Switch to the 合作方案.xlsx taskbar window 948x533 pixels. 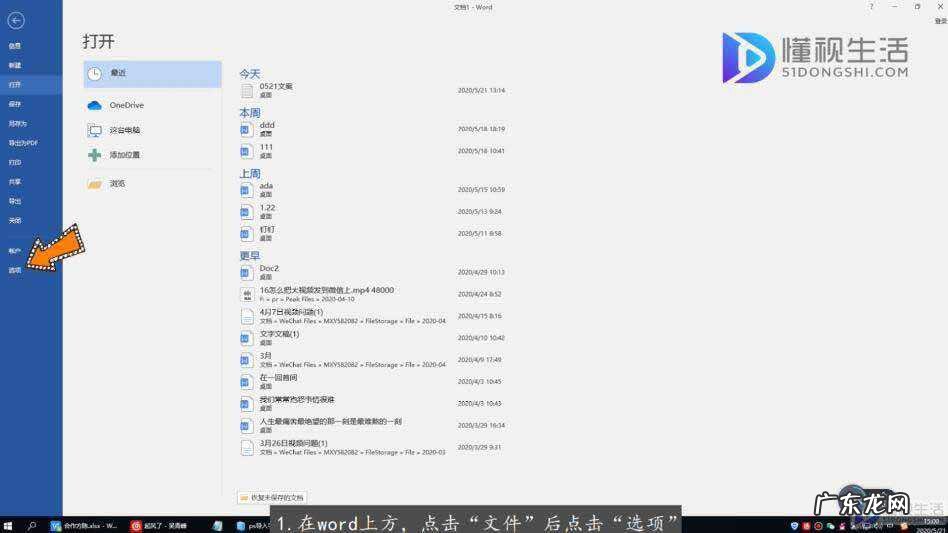click(83, 526)
